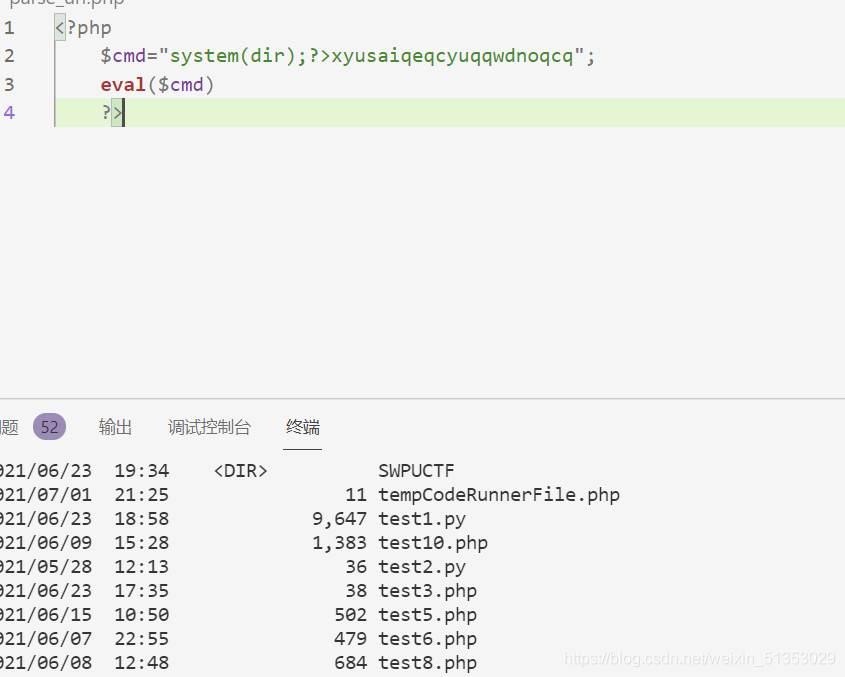The image size is (845, 677).
Task: Click line number 1 in the gutter
Action: (x=9, y=28)
